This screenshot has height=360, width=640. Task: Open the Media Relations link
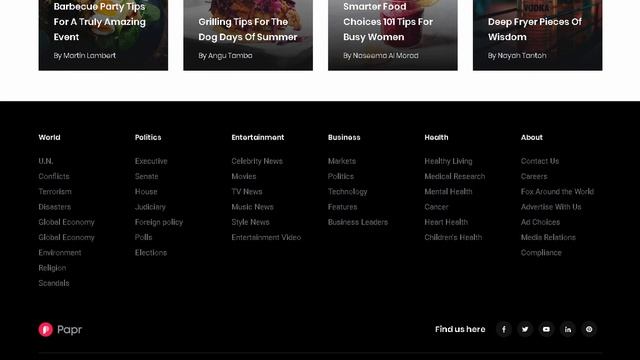click(x=548, y=237)
